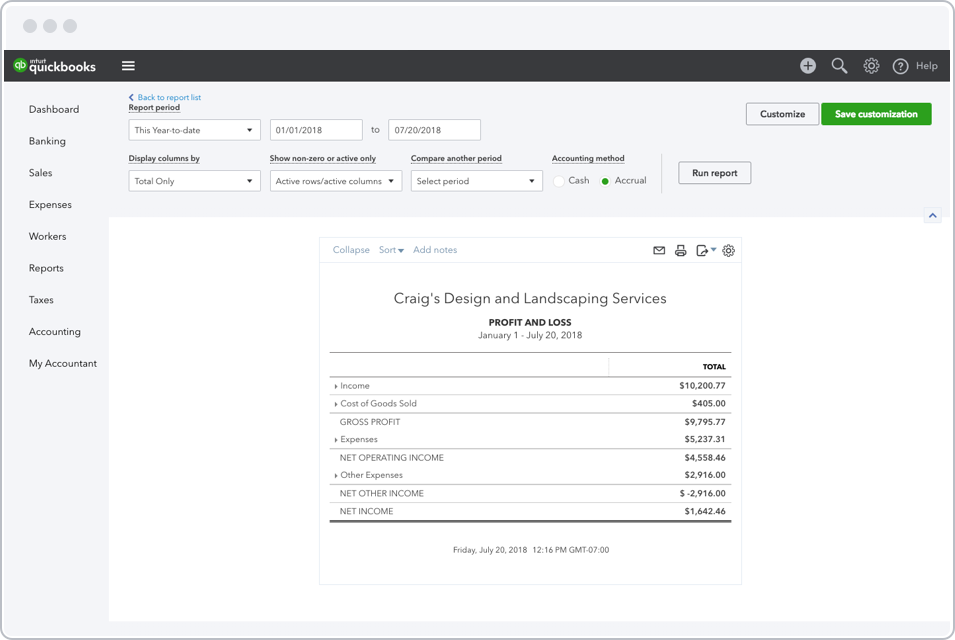Click the January 1 - July 20, 2018 date range
The height and width of the screenshot is (640, 955).
point(530,335)
